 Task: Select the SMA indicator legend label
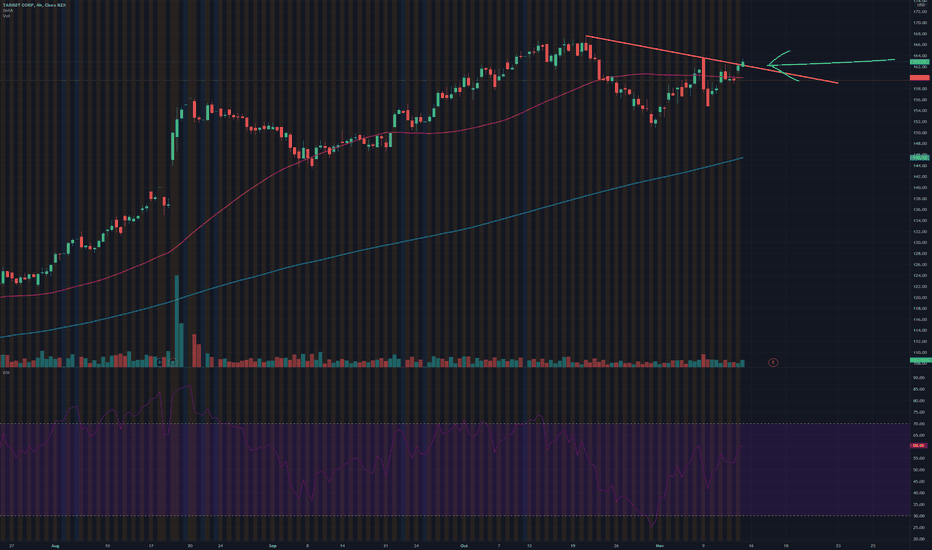7,10
